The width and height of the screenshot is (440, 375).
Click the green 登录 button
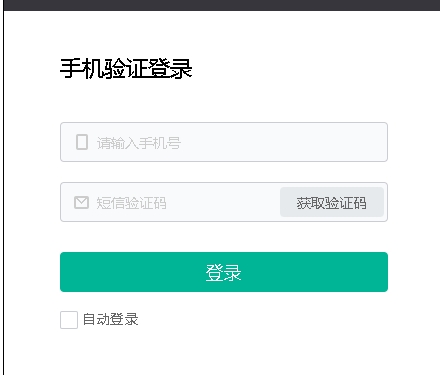pos(224,272)
